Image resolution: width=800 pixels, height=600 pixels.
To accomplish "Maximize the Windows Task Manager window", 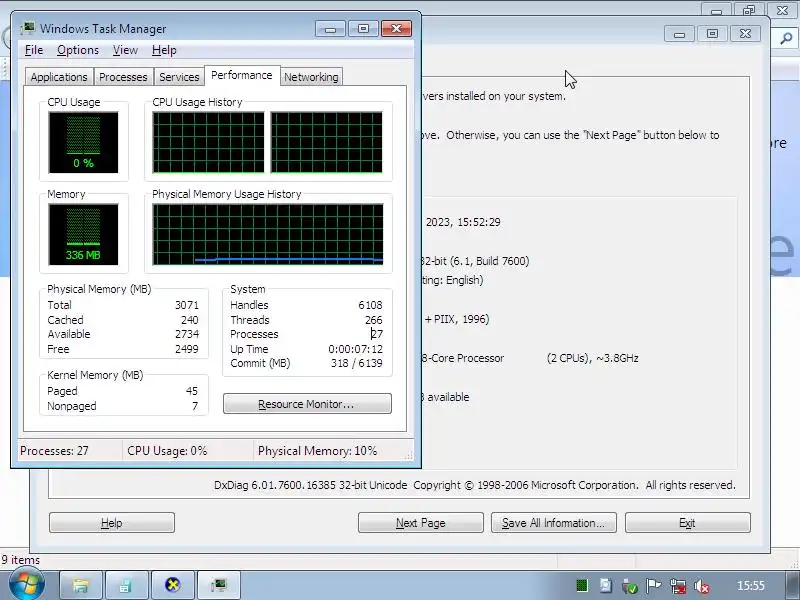I will 363,29.
